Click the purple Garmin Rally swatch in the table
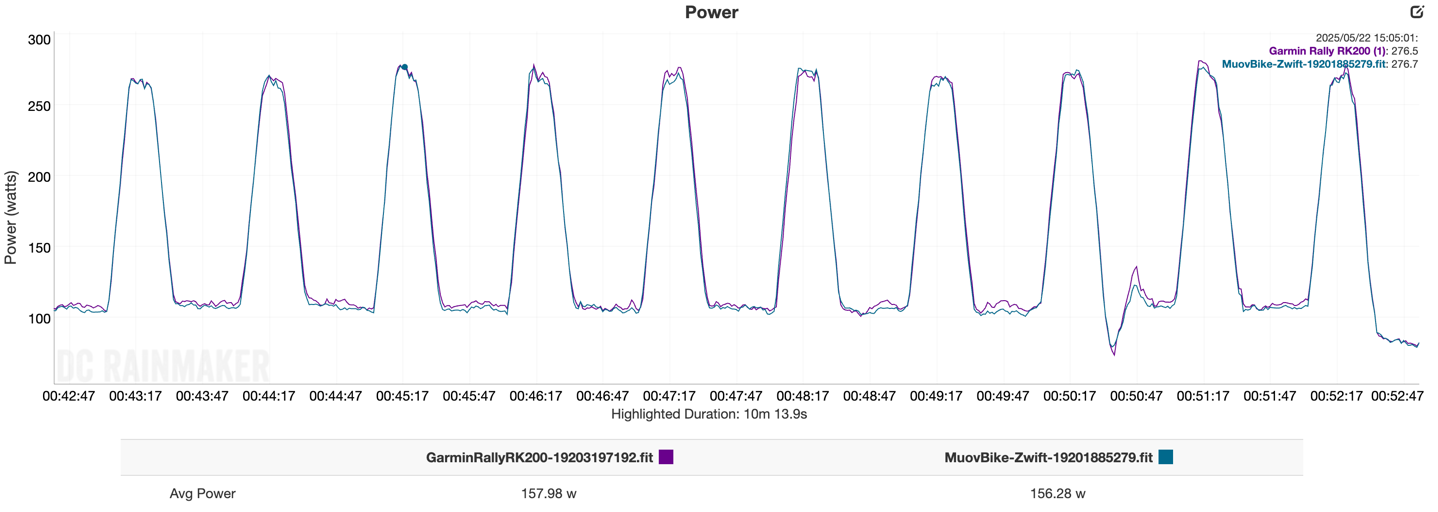This screenshot has width=1438, height=512. [x=666, y=457]
